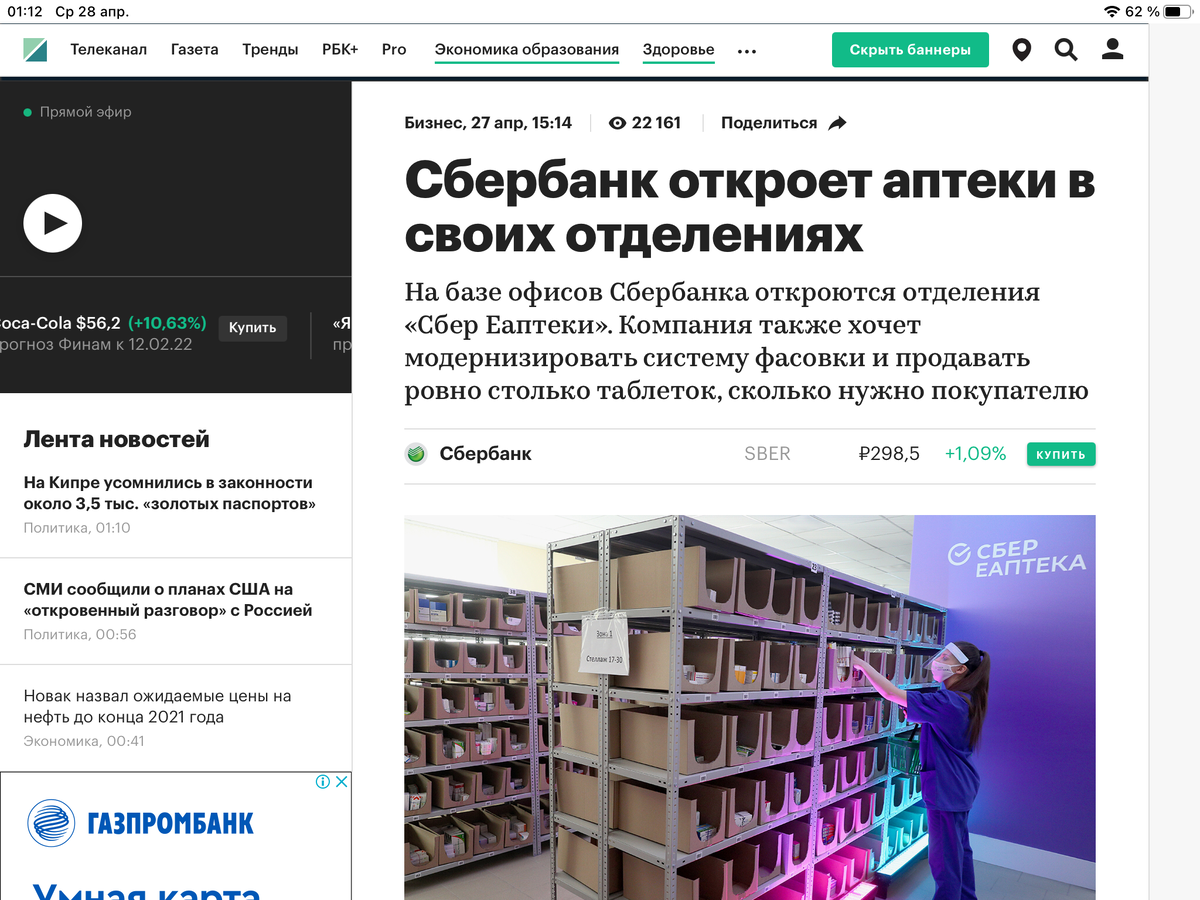Expand the three-dots more menu

(747, 51)
